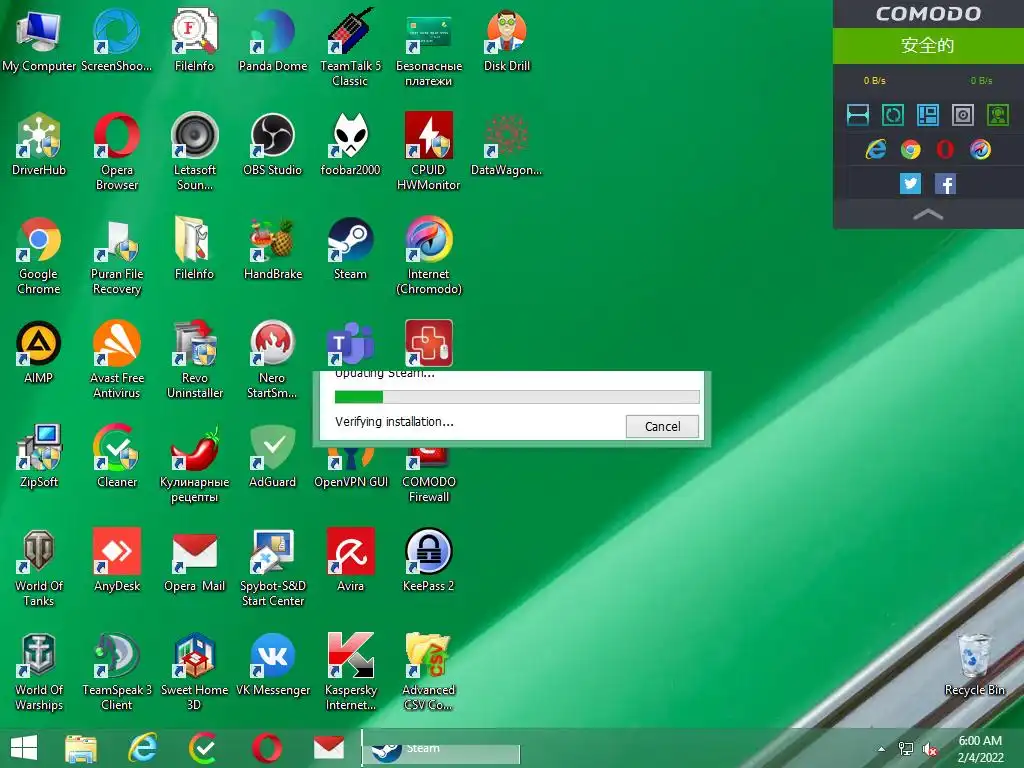Open the COMODO Firewall desktop shortcut
The width and height of the screenshot is (1024, 768).
pos(428,473)
